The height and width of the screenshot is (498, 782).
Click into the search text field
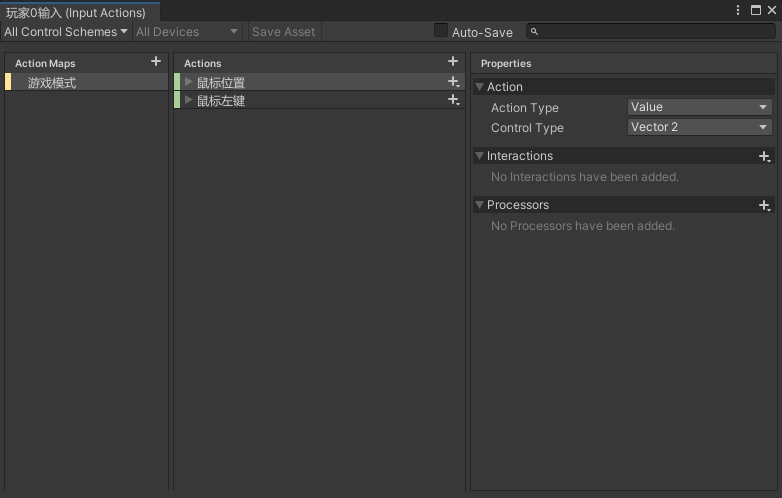coord(655,32)
